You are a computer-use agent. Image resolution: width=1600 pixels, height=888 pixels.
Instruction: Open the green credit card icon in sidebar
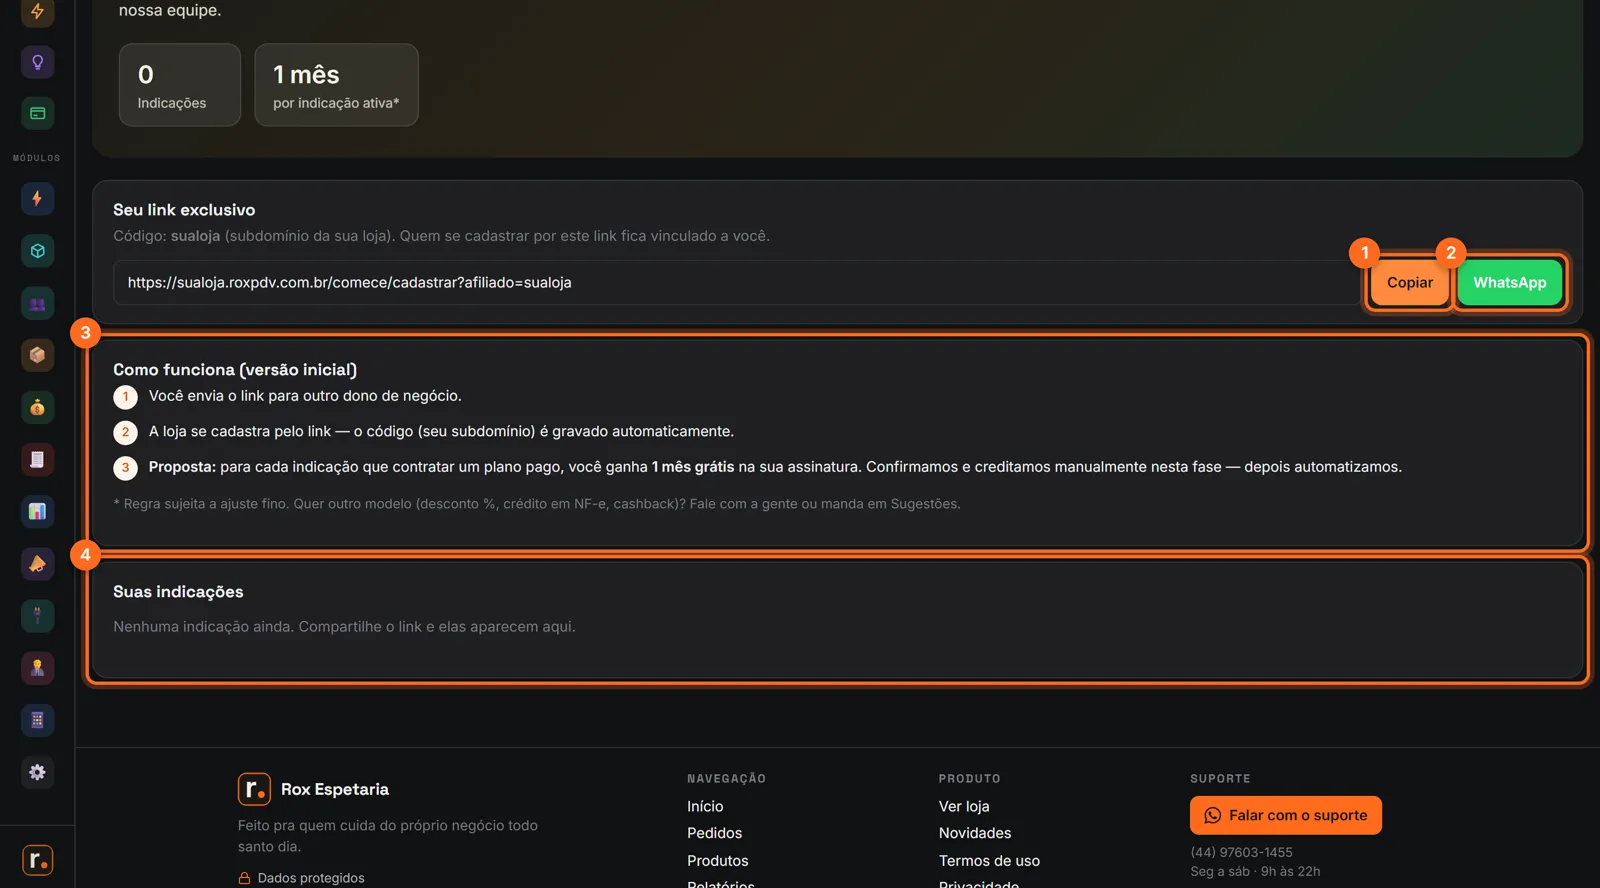click(x=37, y=113)
